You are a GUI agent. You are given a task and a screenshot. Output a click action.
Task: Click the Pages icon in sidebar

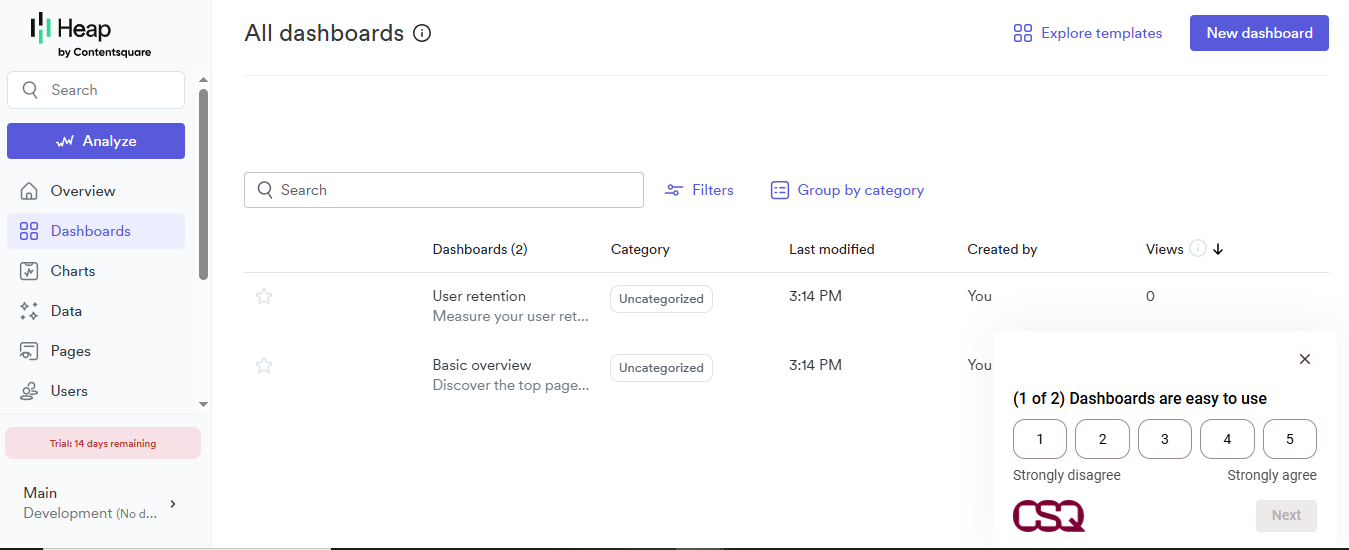(x=29, y=351)
